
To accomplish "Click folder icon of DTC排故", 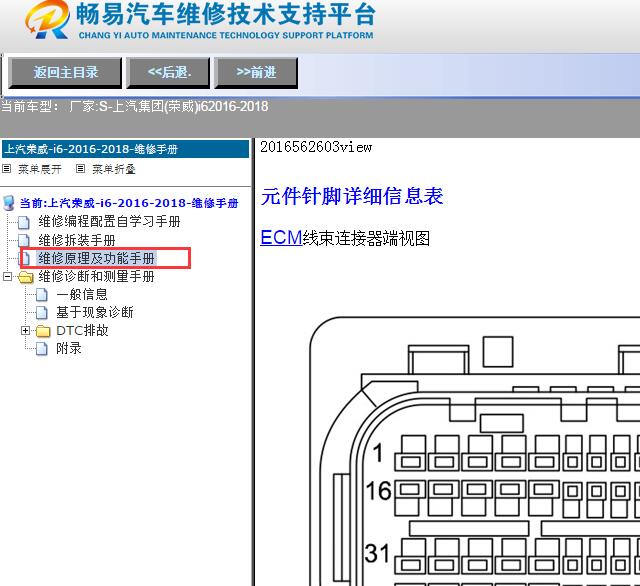I will (43, 331).
